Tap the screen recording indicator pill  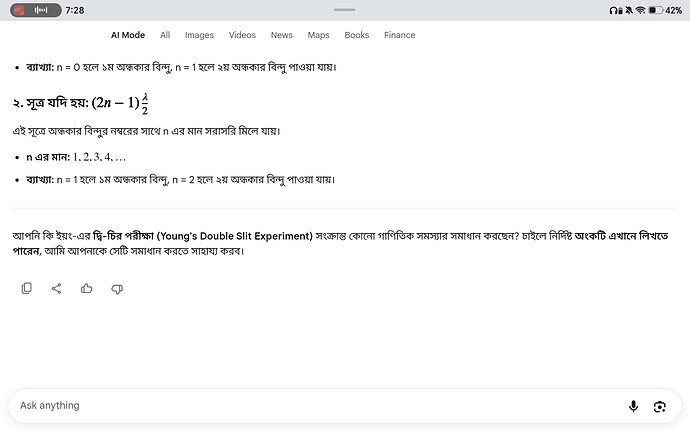pyautogui.click(x=36, y=10)
